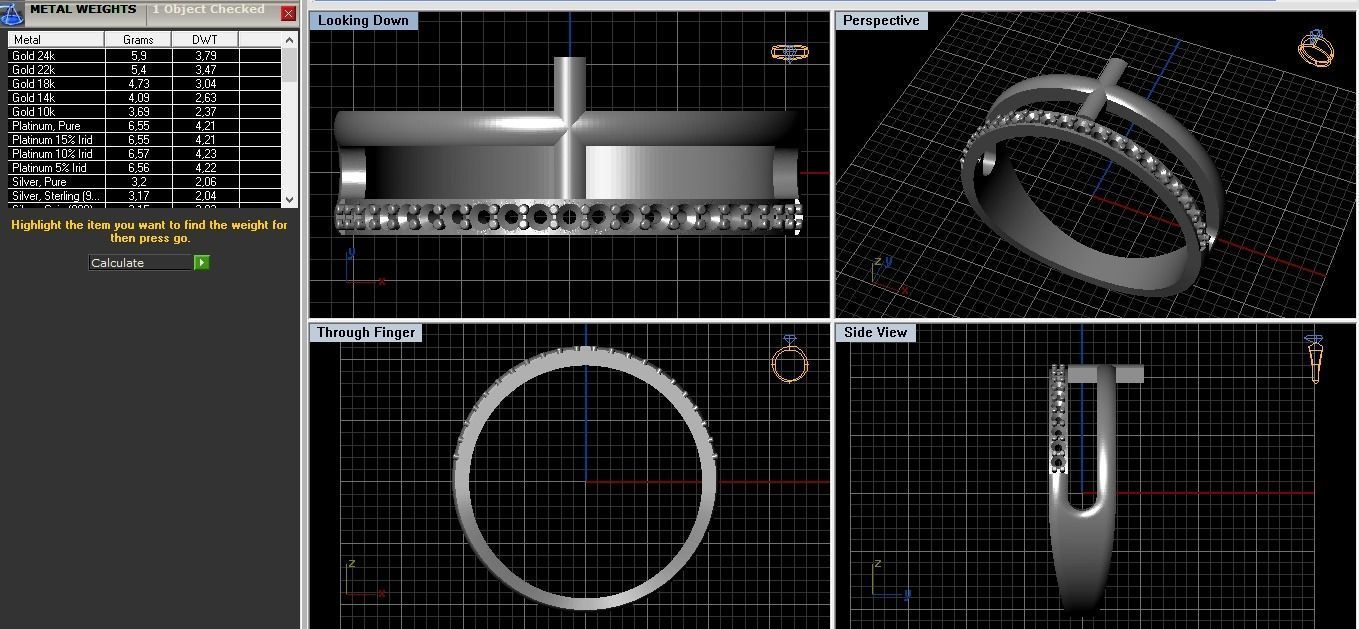Click the 3,69 grams cell for Gold 10k
1359x629 pixels.
[x=138, y=112]
